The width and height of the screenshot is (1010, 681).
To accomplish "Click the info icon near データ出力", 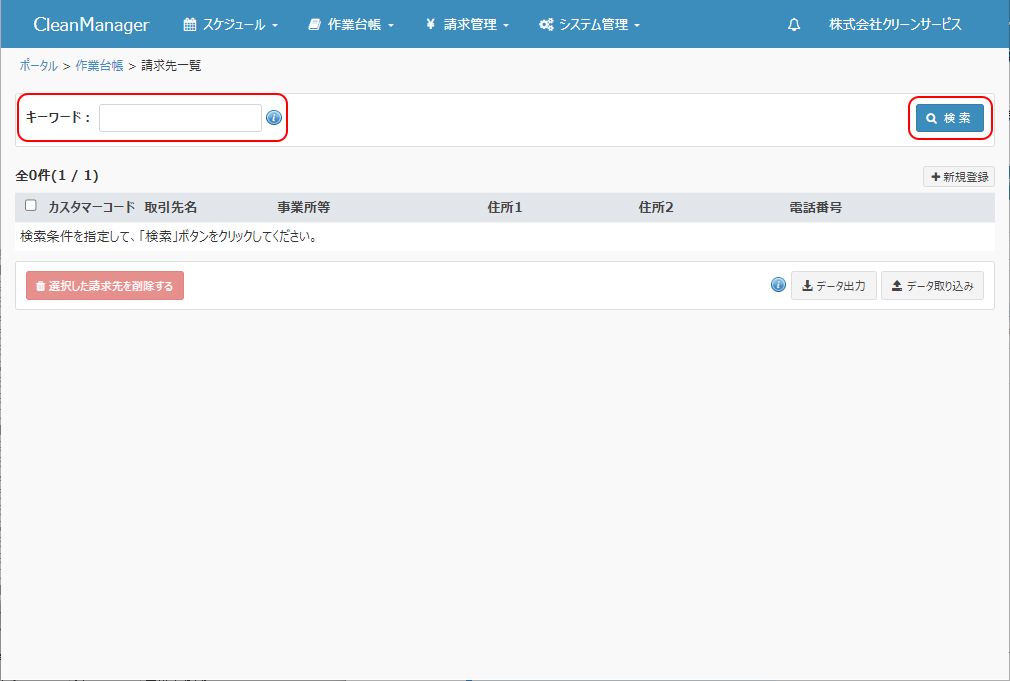I will click(778, 285).
